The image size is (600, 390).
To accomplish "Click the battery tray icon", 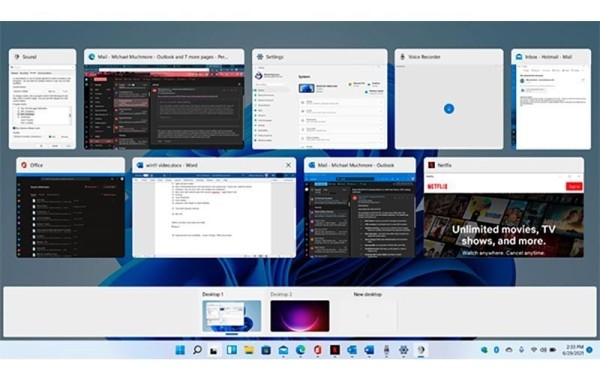I will (x=553, y=350).
